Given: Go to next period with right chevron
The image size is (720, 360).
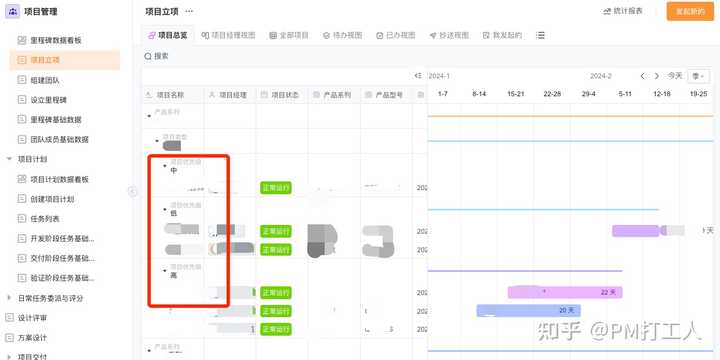Looking at the screenshot, I should coord(657,76).
